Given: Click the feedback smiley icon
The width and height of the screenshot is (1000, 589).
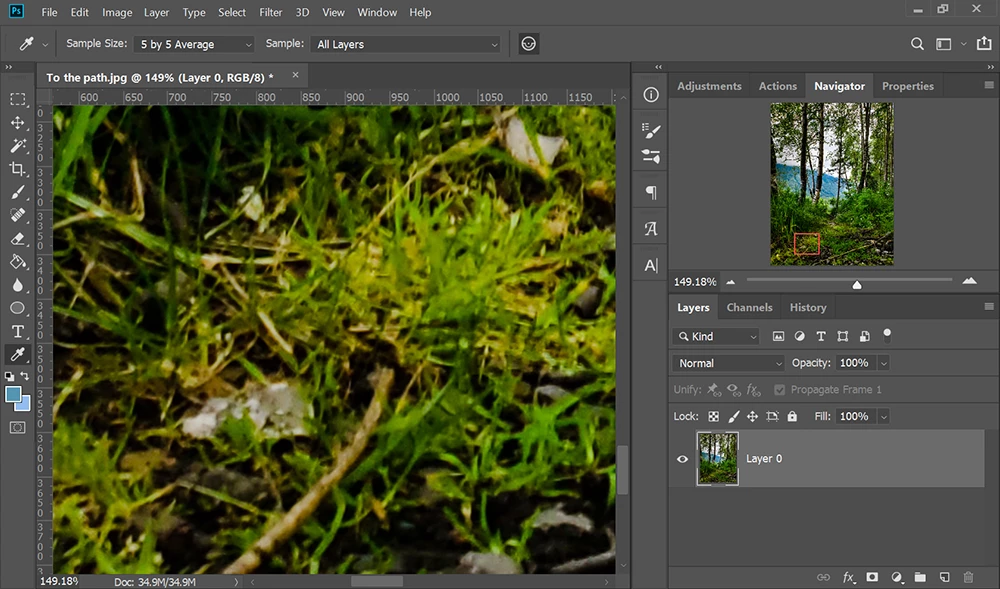Looking at the screenshot, I should [x=529, y=43].
